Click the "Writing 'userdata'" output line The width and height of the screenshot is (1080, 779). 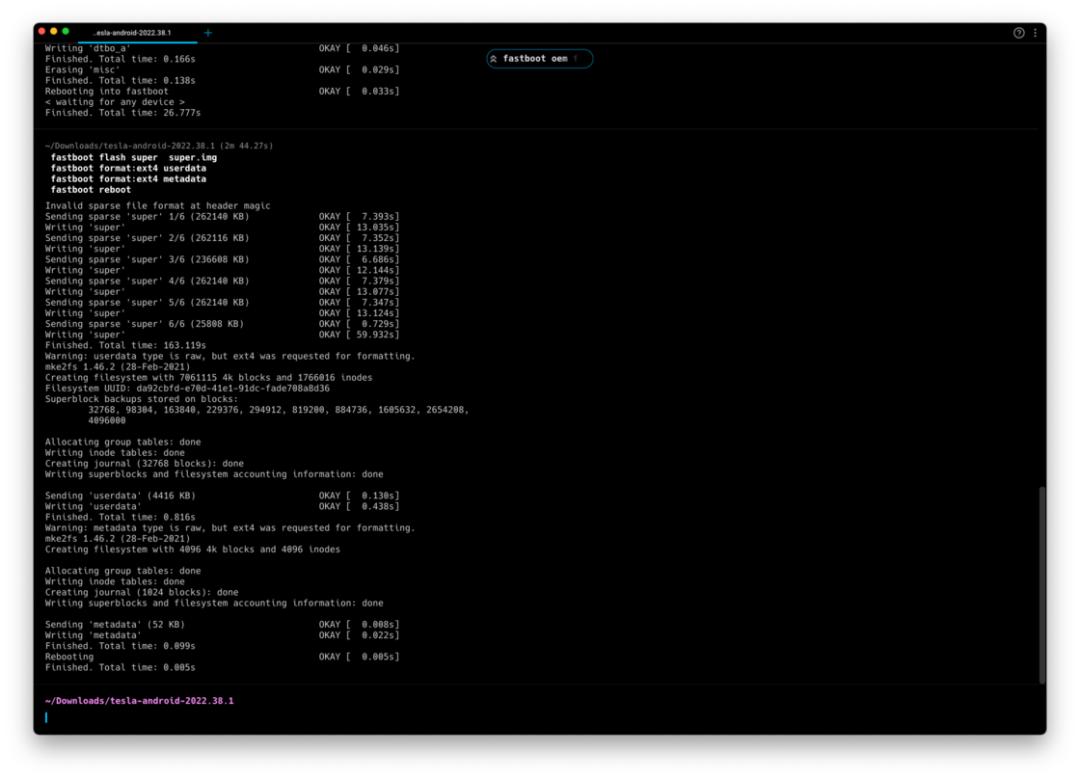[x=93, y=506]
